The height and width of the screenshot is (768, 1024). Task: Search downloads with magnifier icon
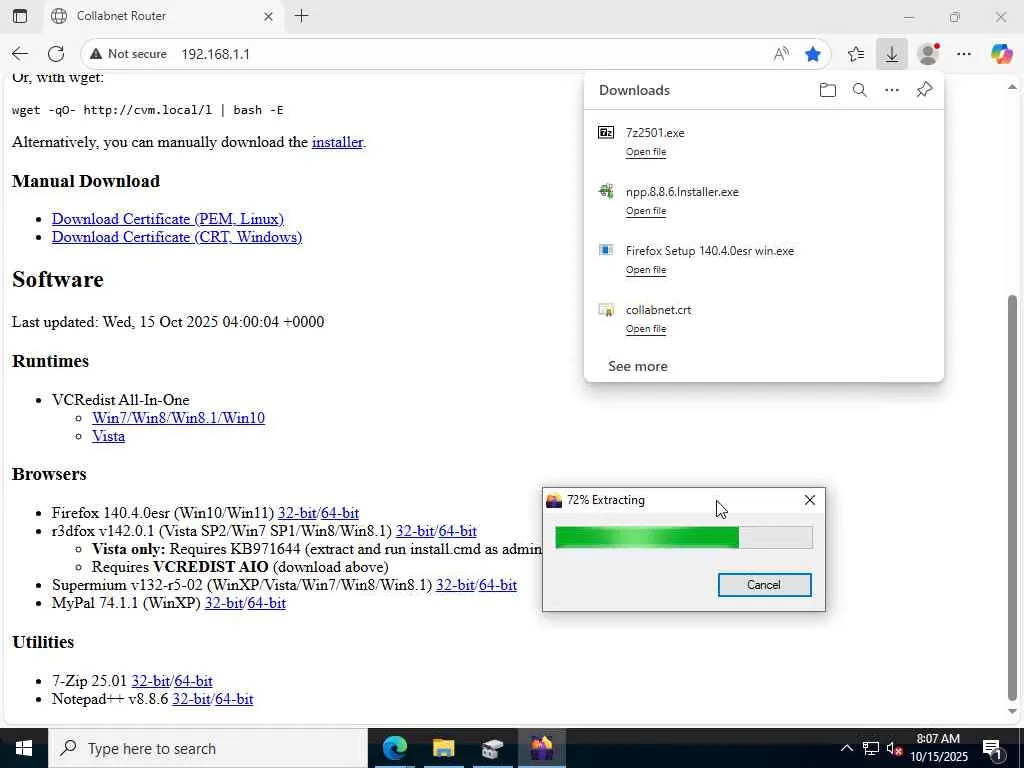point(859,90)
